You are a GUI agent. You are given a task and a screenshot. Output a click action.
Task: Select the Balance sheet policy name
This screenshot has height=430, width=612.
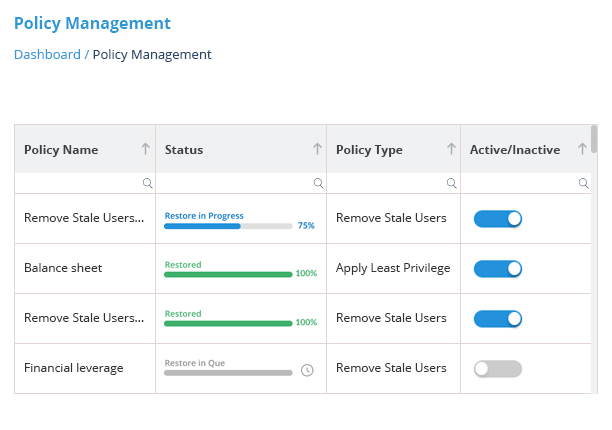point(63,268)
